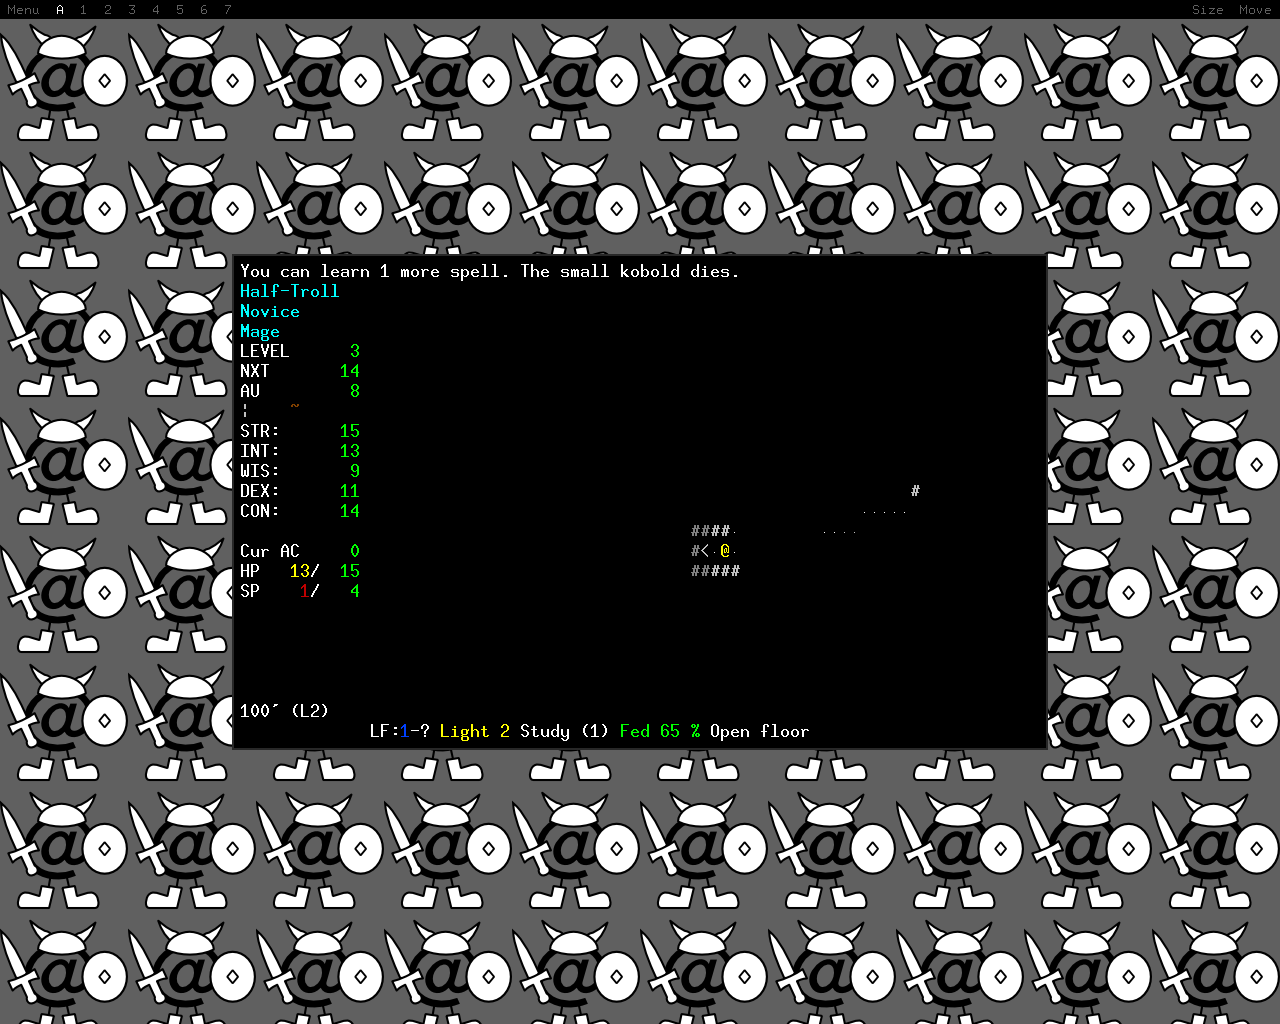Click the INT value 13
The height and width of the screenshot is (1024, 1280).
pyautogui.click(x=350, y=451)
